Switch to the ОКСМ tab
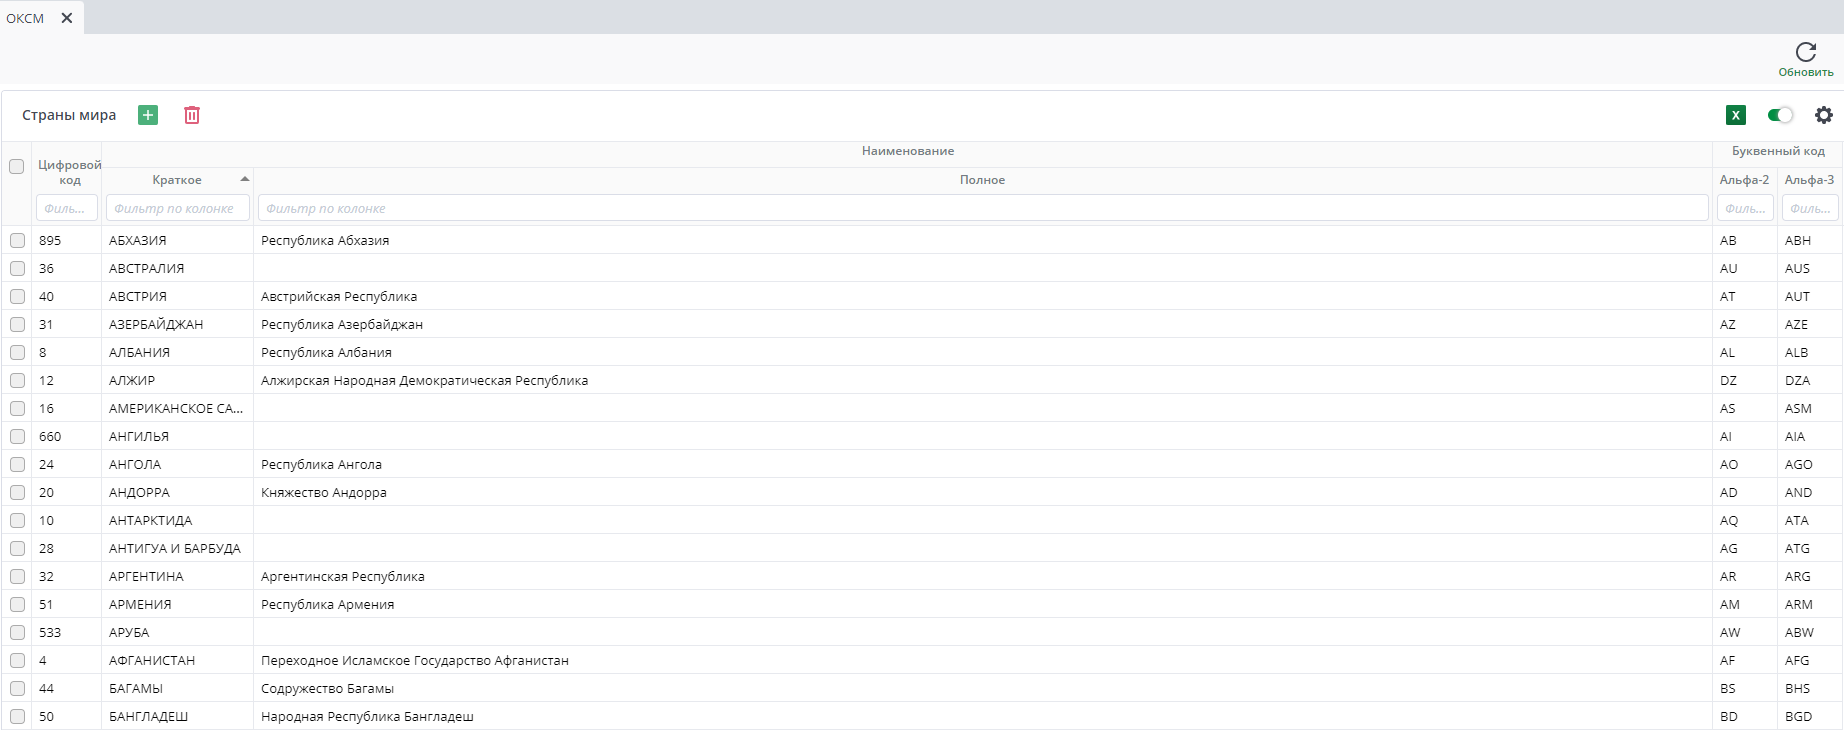1844x730 pixels. click(x=25, y=18)
